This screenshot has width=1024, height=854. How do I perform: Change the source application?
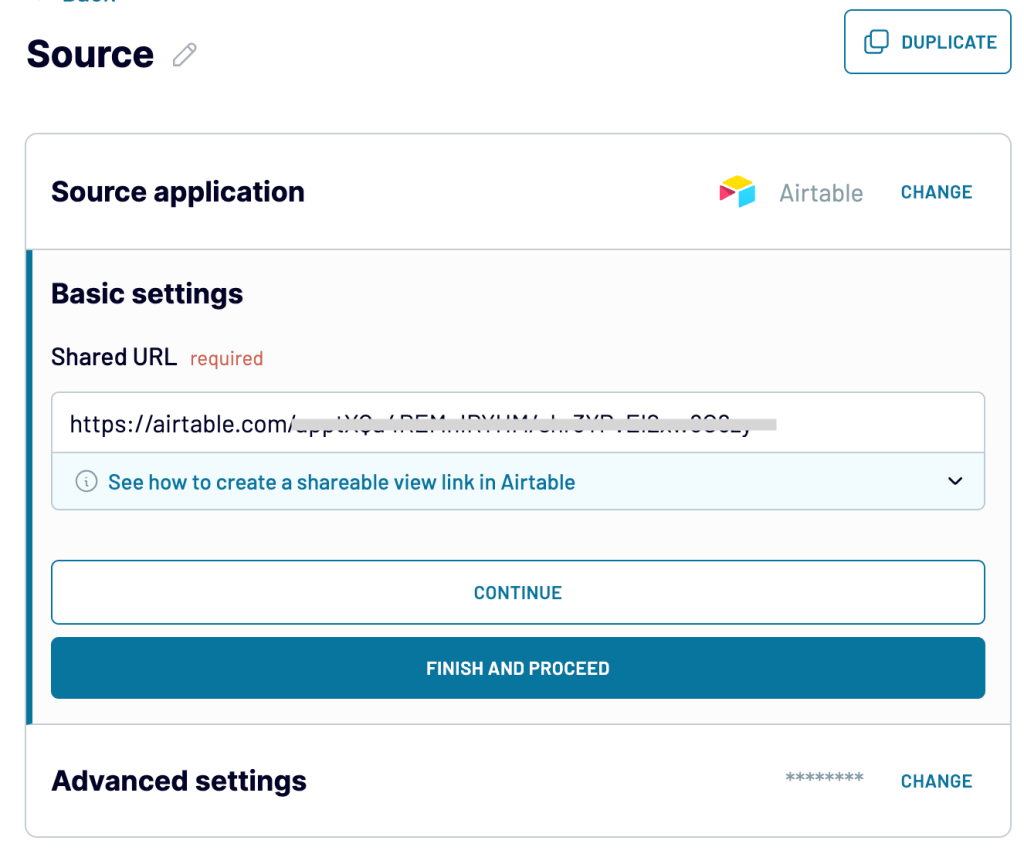936,192
